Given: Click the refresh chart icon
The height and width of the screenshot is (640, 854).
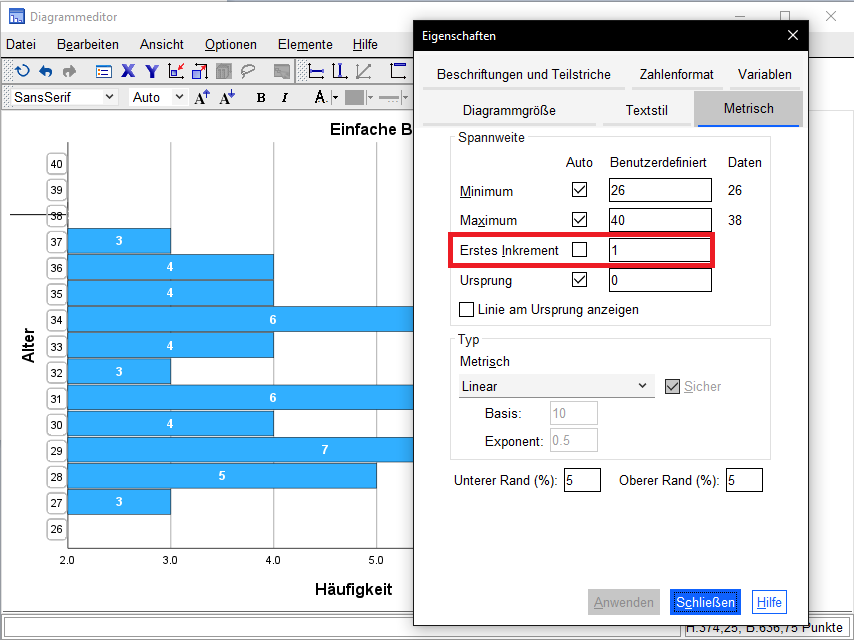Looking at the screenshot, I should click(x=23, y=70).
